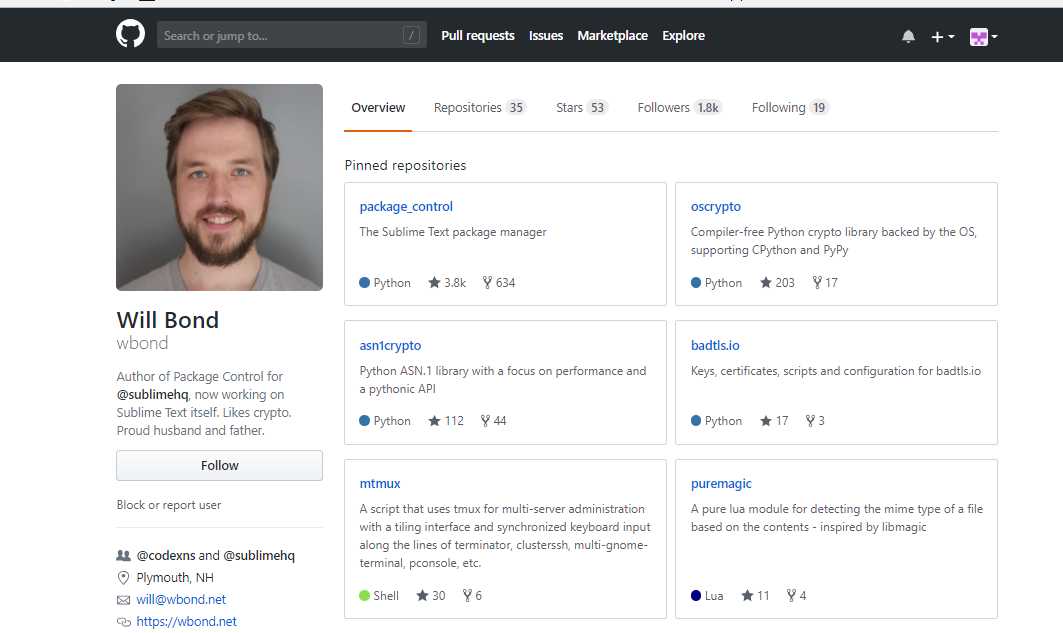Expand the plus create-new dropdown
This screenshot has width=1063, height=633.
942,37
